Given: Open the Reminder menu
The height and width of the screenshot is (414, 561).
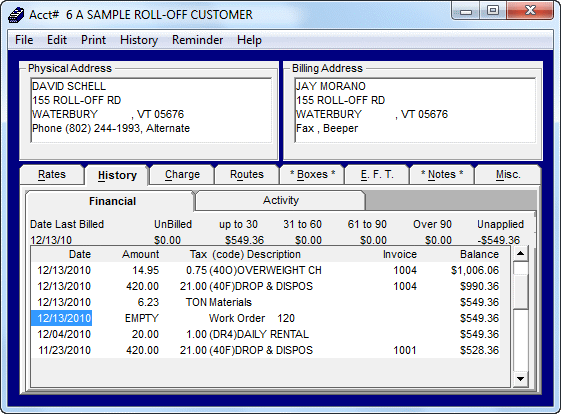Looking at the screenshot, I should click(x=197, y=40).
